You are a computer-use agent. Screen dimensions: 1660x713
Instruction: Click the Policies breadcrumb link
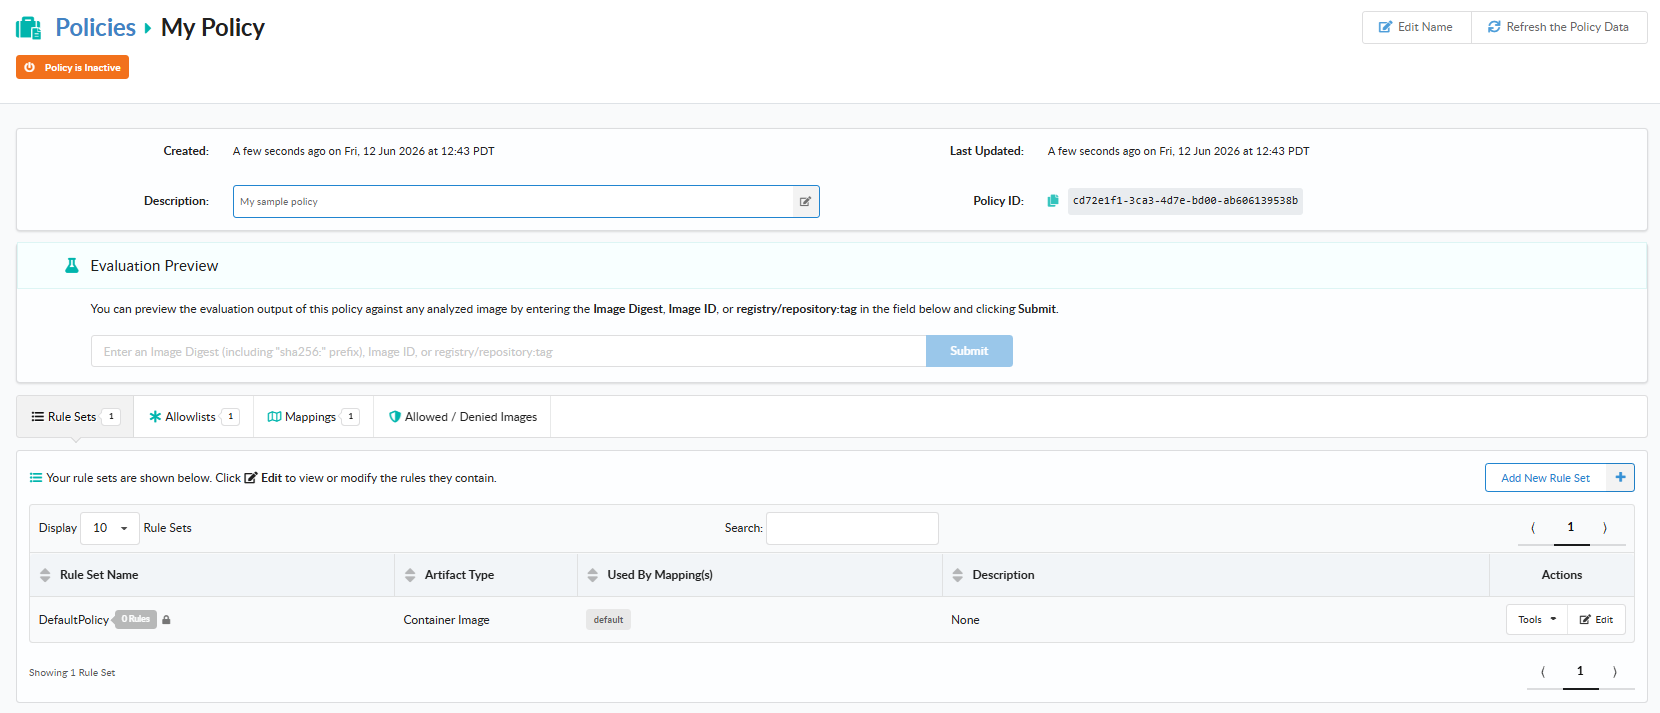coord(95,27)
